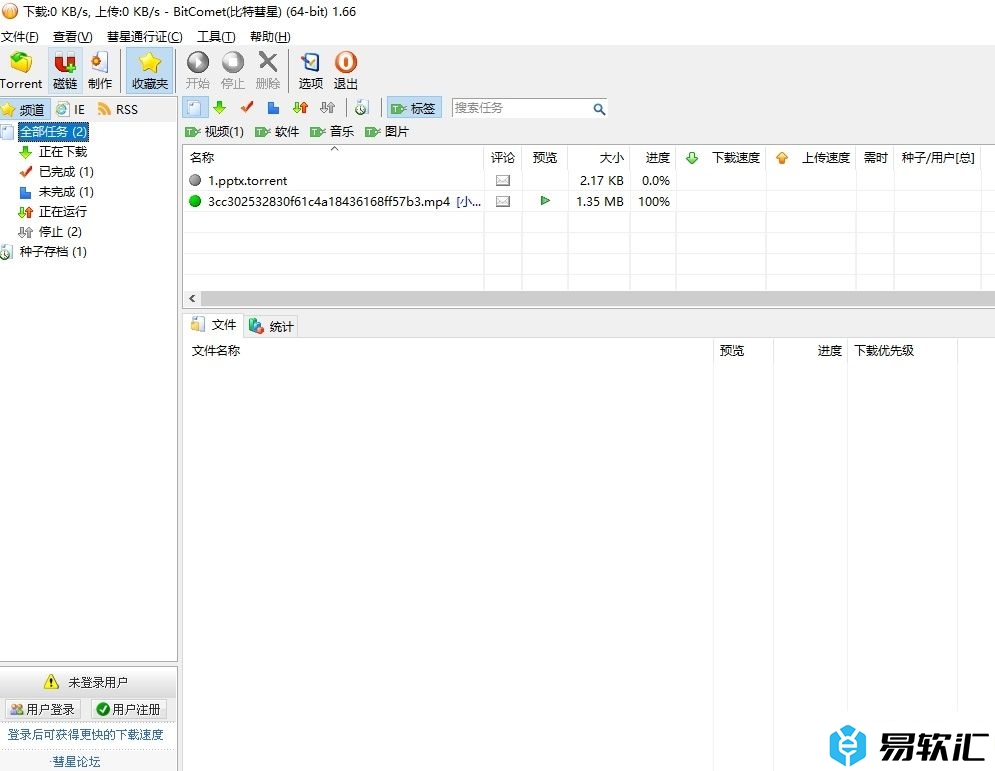995x771 pixels.
Task: Click 登录后可获得更快的下载速度 link
Action: tap(86, 734)
